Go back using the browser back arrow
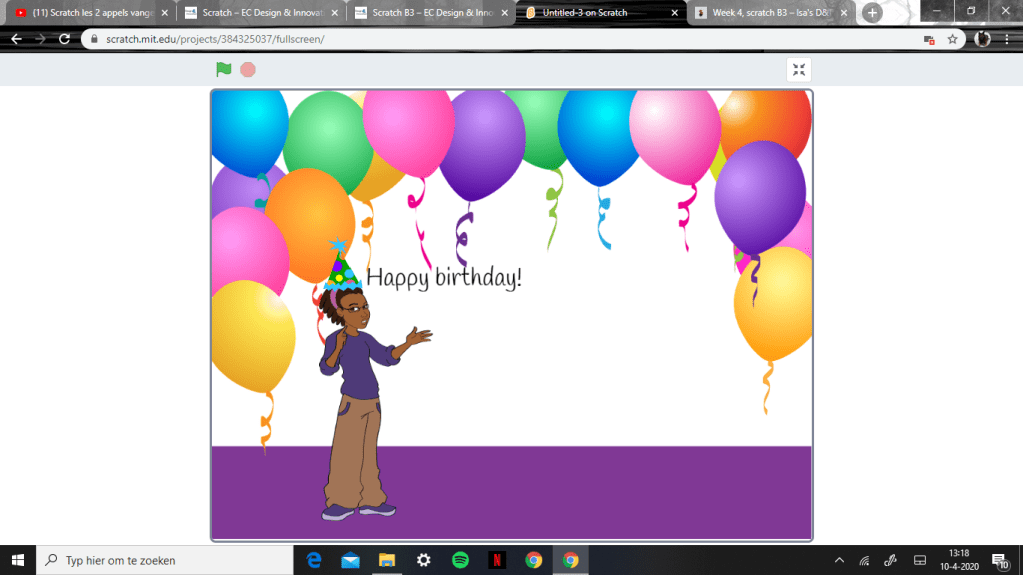Image resolution: width=1023 pixels, height=575 pixels. tap(16, 39)
